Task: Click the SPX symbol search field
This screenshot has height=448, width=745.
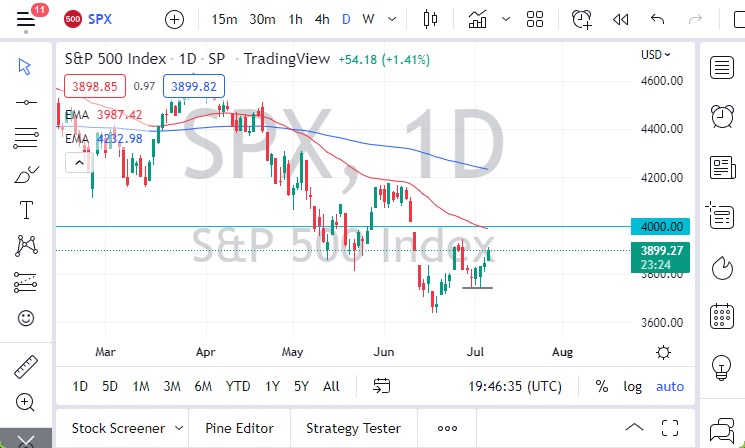Action: point(100,19)
